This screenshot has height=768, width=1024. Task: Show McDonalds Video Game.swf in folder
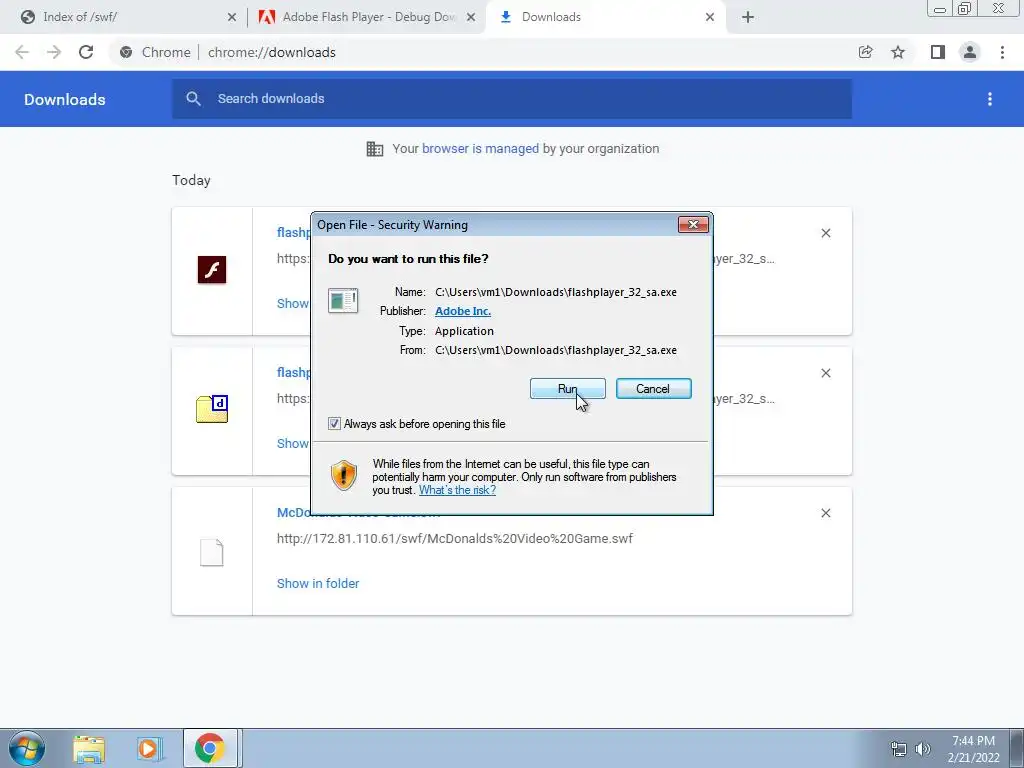pyautogui.click(x=318, y=583)
